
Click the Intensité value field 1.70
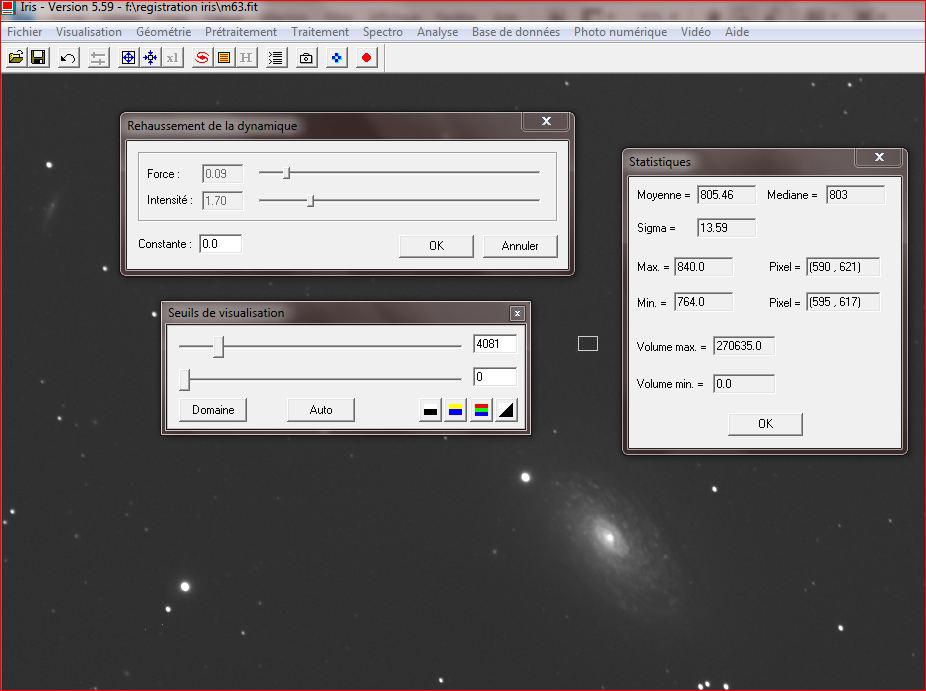click(222, 201)
